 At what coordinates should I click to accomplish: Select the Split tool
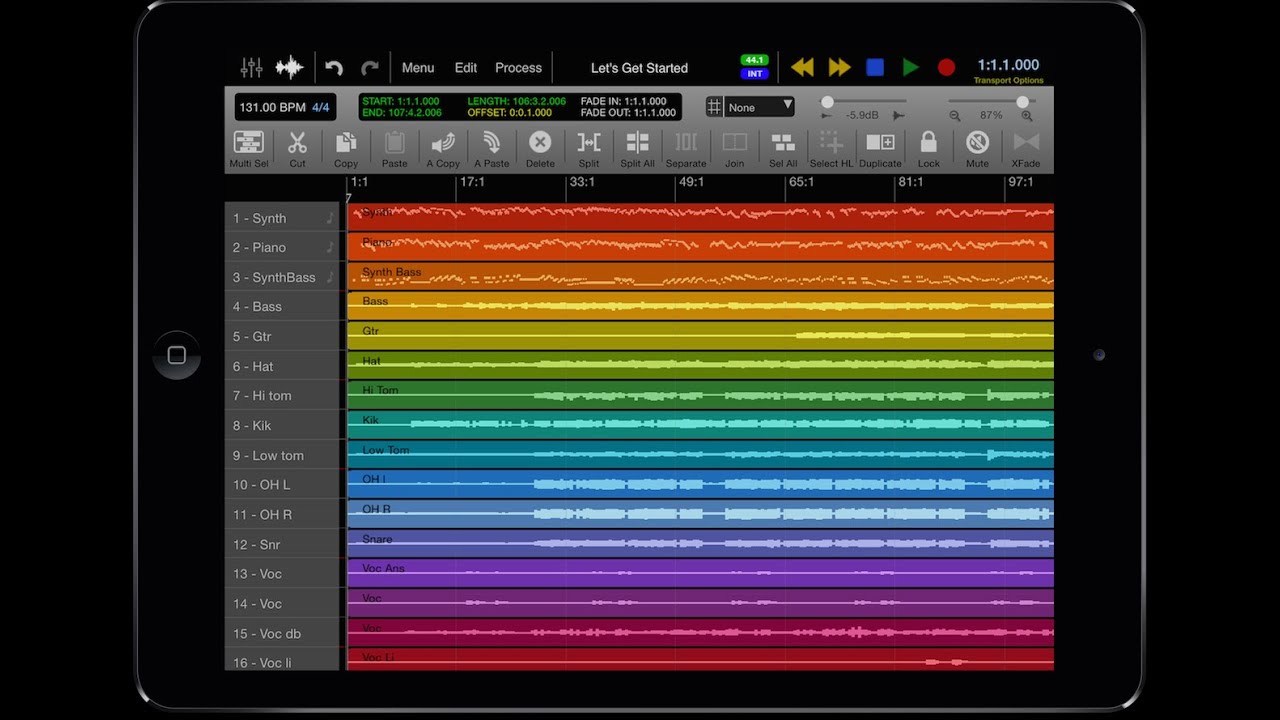[x=588, y=148]
